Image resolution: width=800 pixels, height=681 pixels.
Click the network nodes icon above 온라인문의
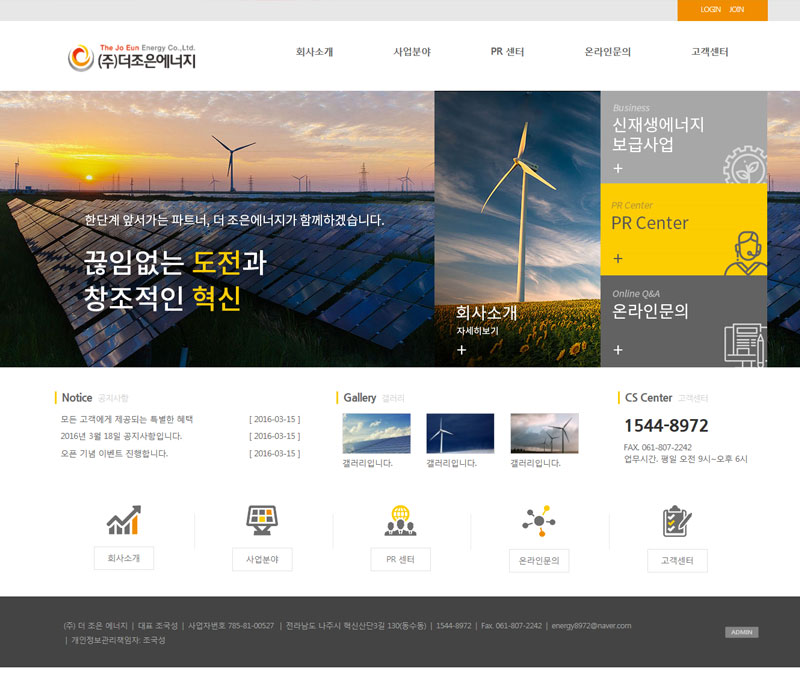(x=538, y=520)
